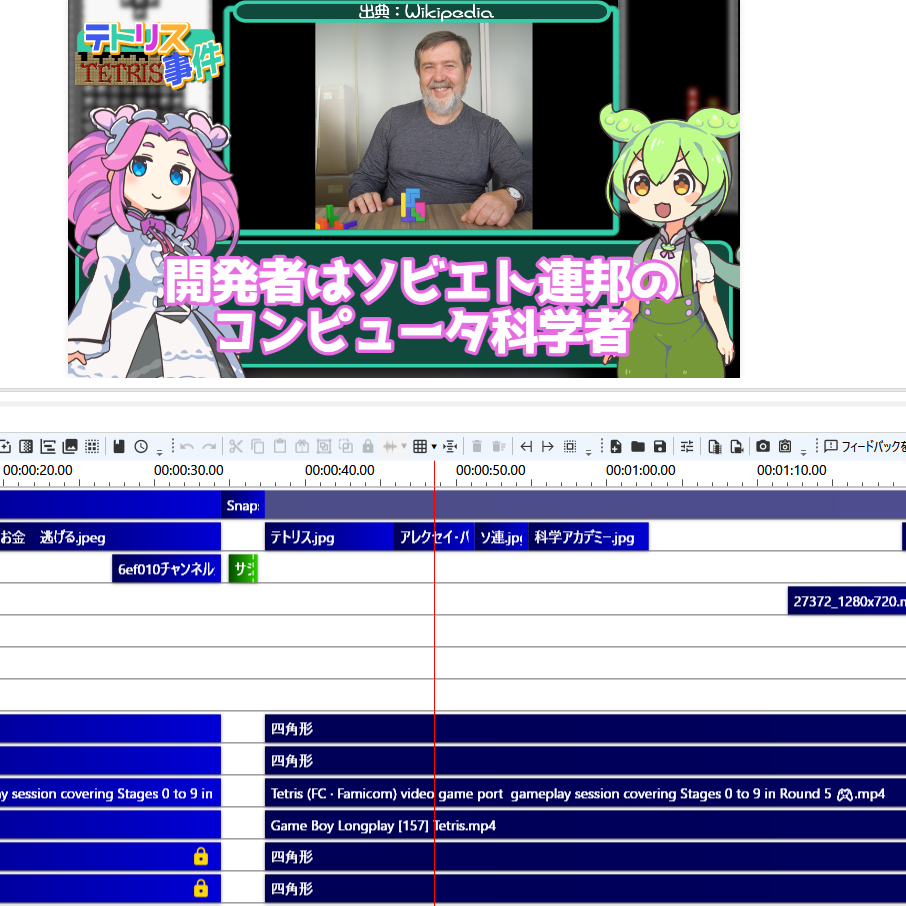Jump to left edge arrow icon
This screenshot has width=906, height=906.
(x=526, y=446)
